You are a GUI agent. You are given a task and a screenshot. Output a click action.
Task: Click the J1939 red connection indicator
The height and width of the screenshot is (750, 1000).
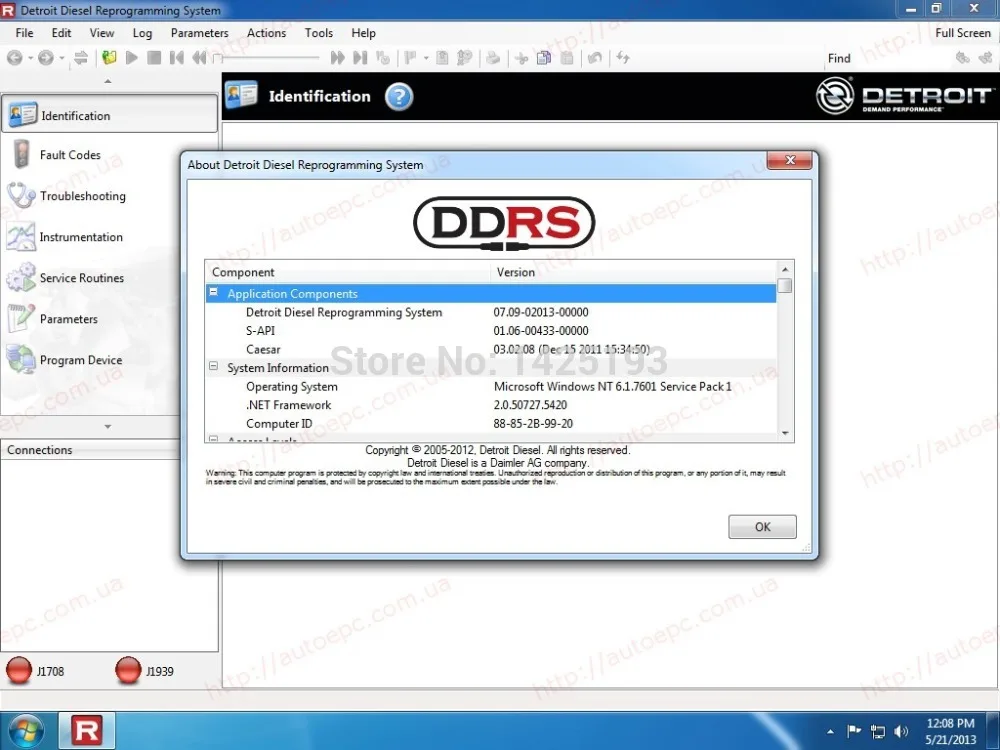pyautogui.click(x=128, y=670)
